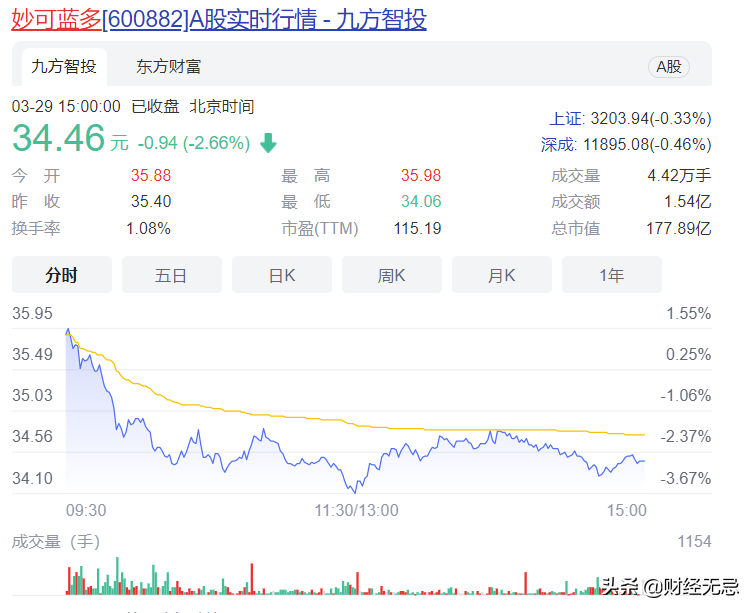The height and width of the screenshot is (613, 756).
Task: Click the tall red volume bar beside the midday low
Action: click(x=357, y=583)
